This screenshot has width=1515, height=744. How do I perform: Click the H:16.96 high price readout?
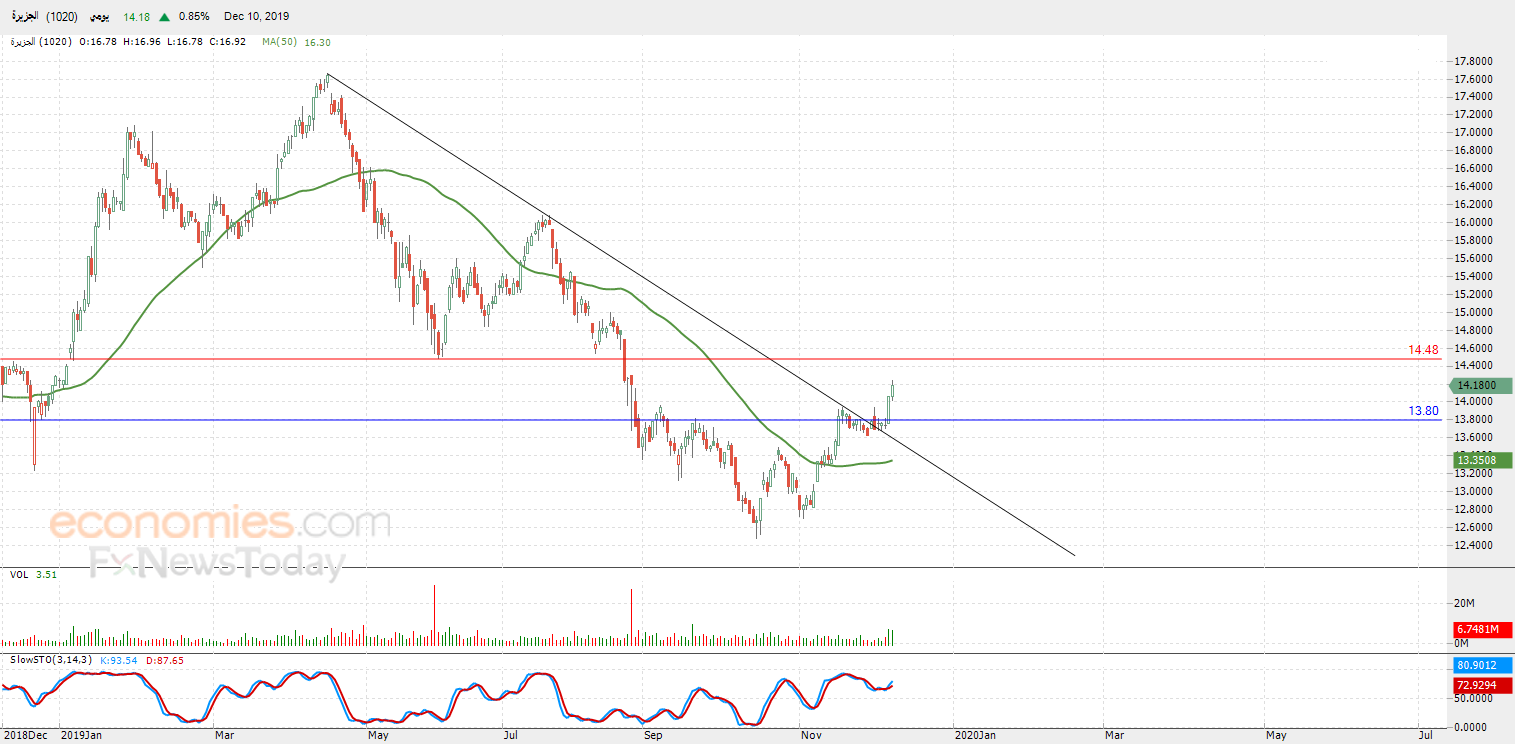pos(142,42)
